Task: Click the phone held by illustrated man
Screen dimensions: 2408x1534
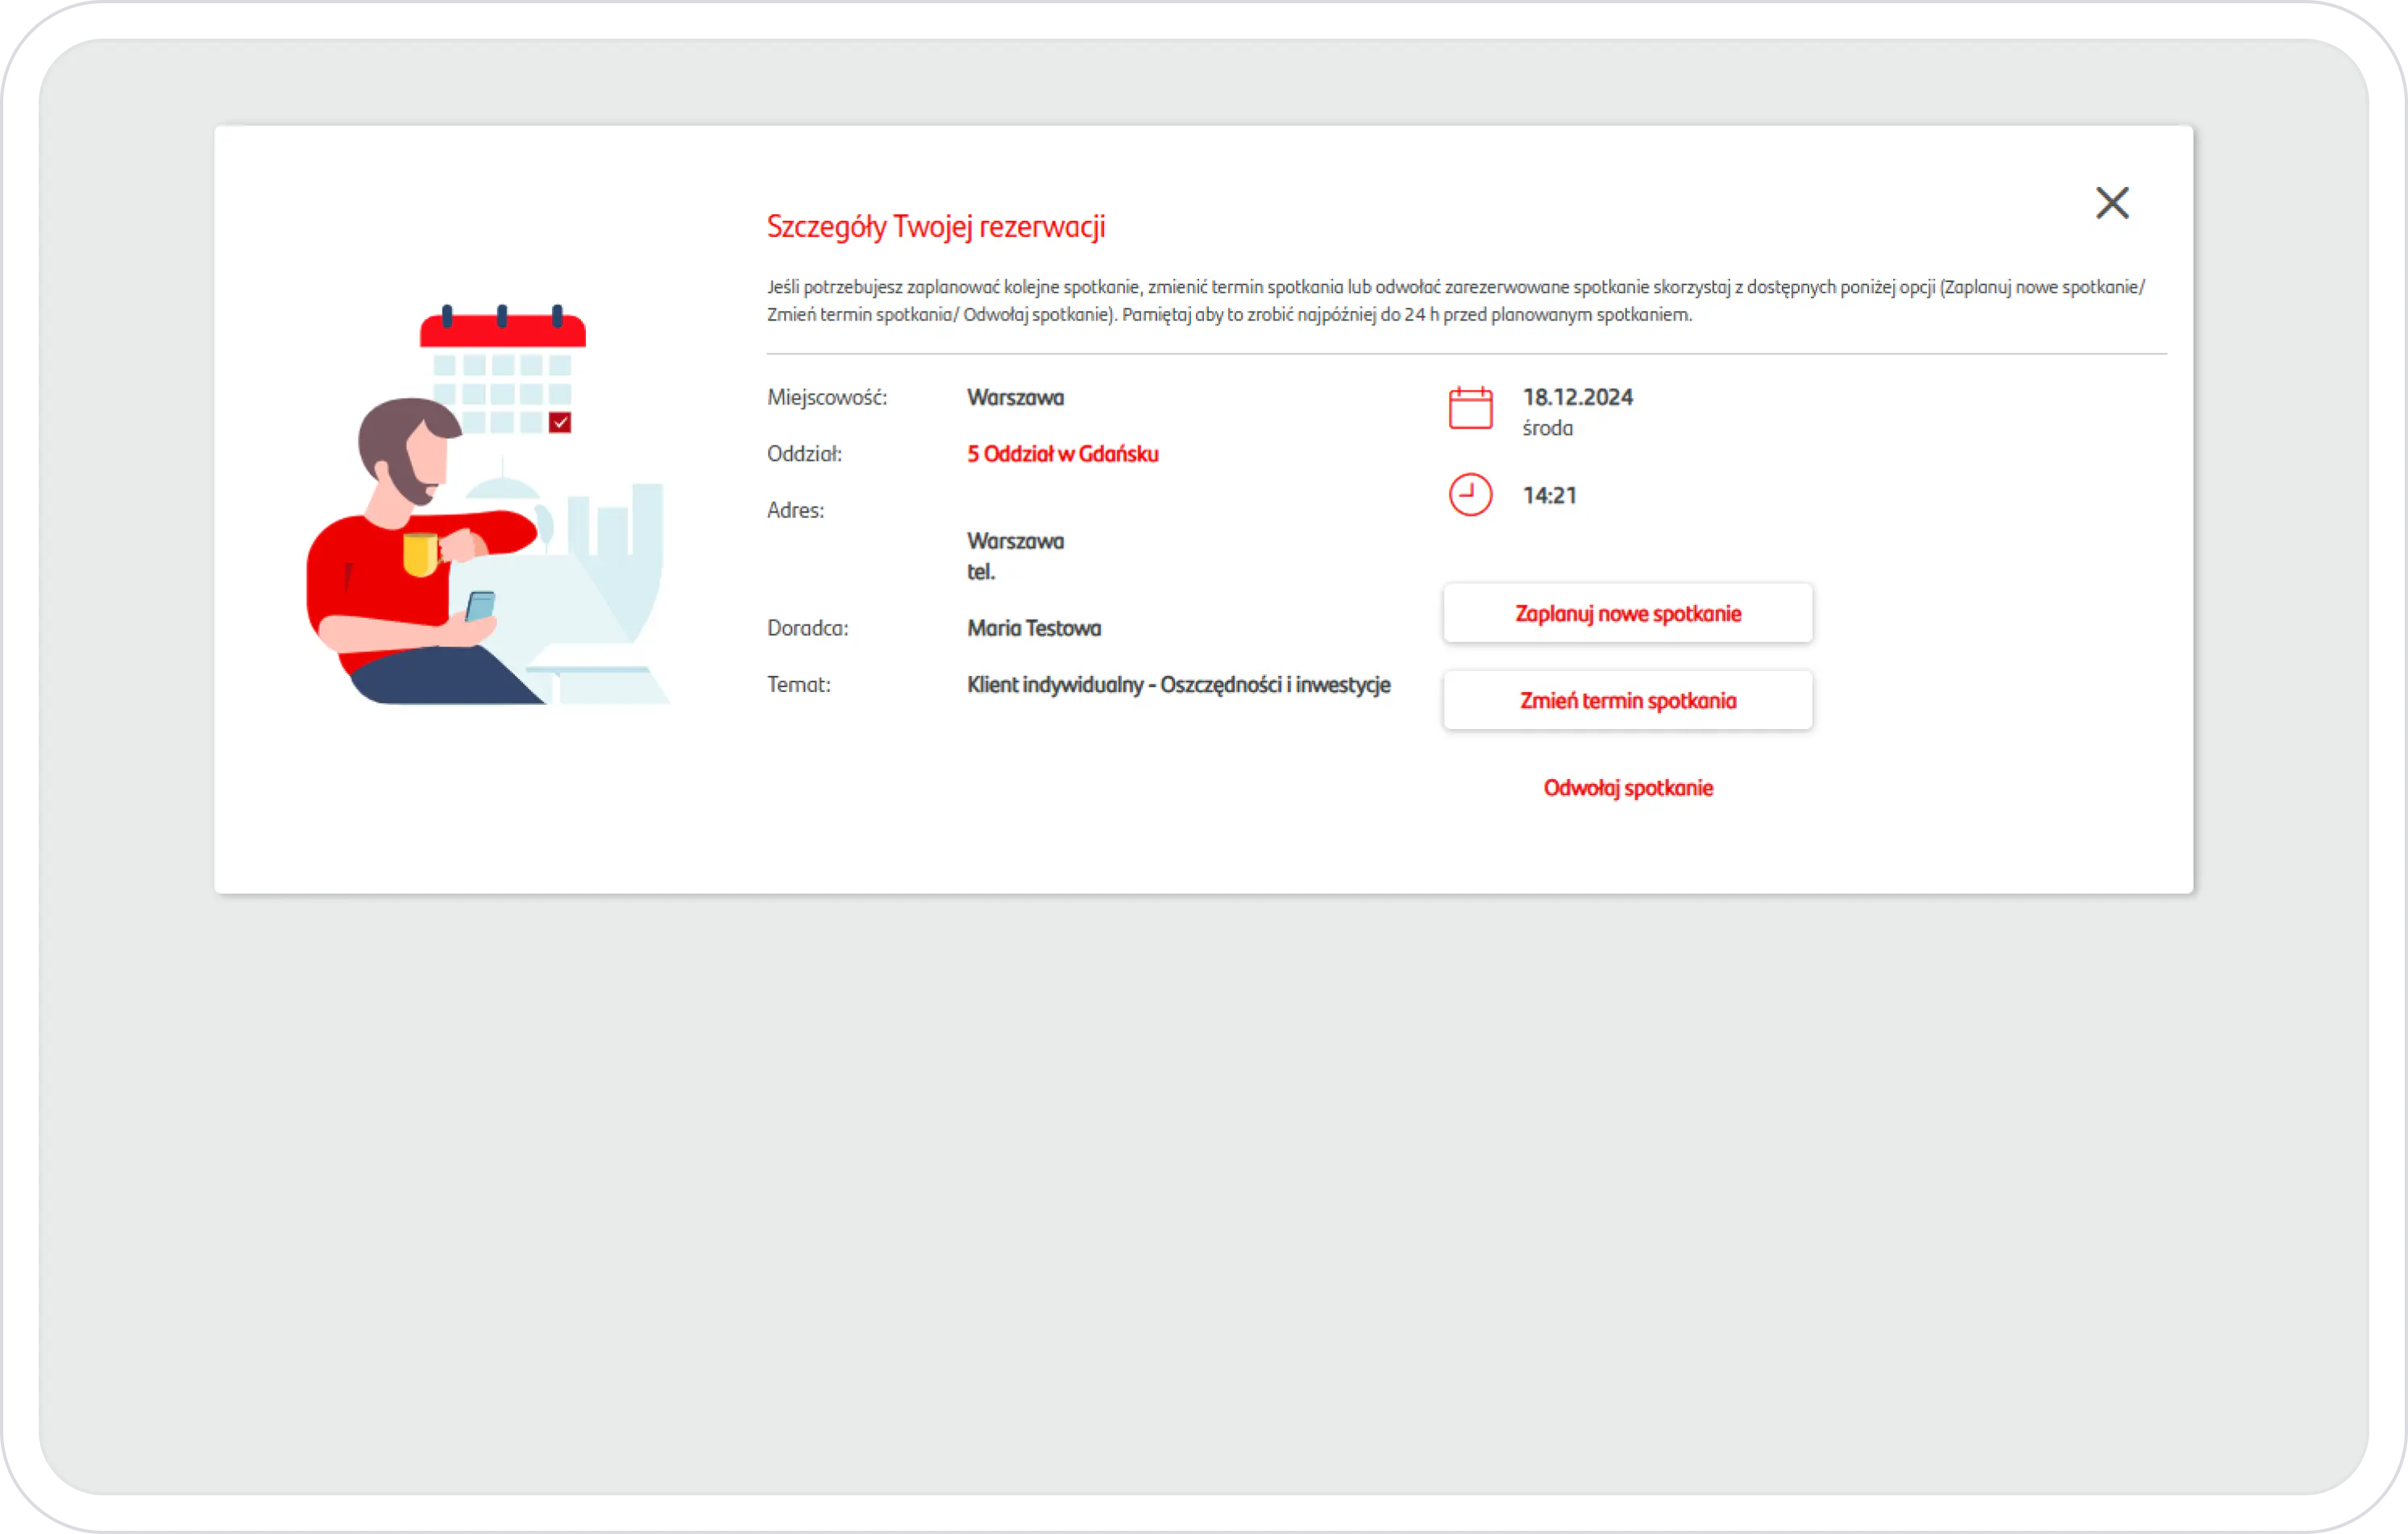Action: click(x=480, y=606)
